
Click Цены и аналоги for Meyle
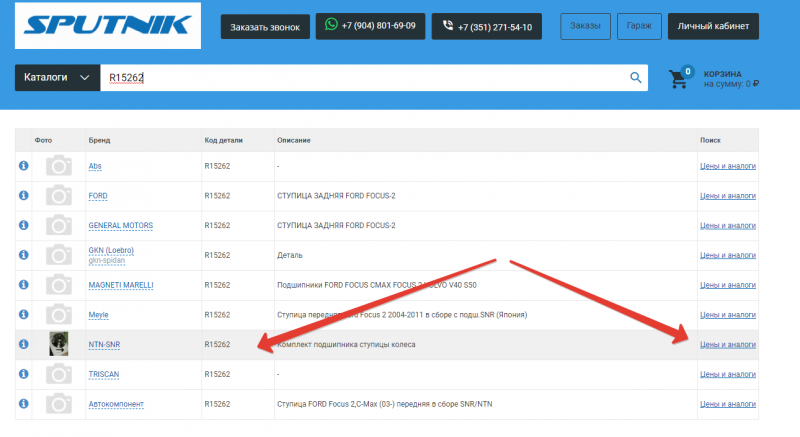[x=728, y=315]
